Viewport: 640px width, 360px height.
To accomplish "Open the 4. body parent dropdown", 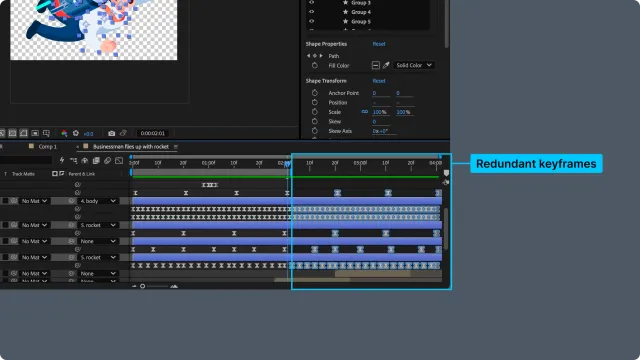I will [98, 201].
